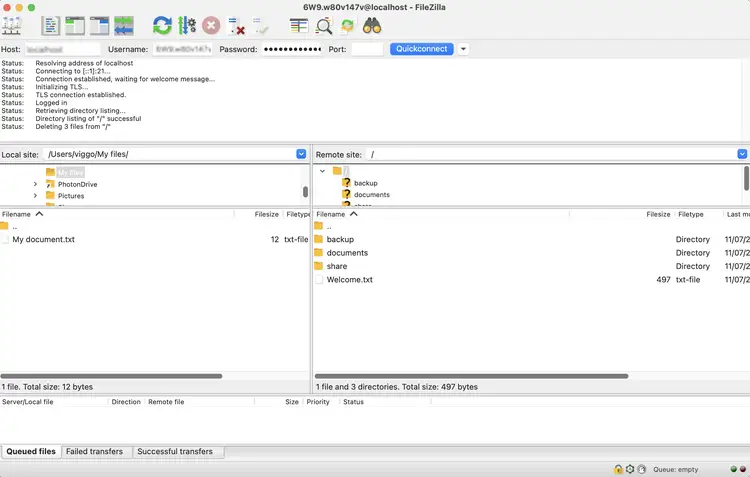Click the local file list horizontal scrollbar
Image resolution: width=750 pixels, height=477 pixels.
pyautogui.click(x=111, y=376)
